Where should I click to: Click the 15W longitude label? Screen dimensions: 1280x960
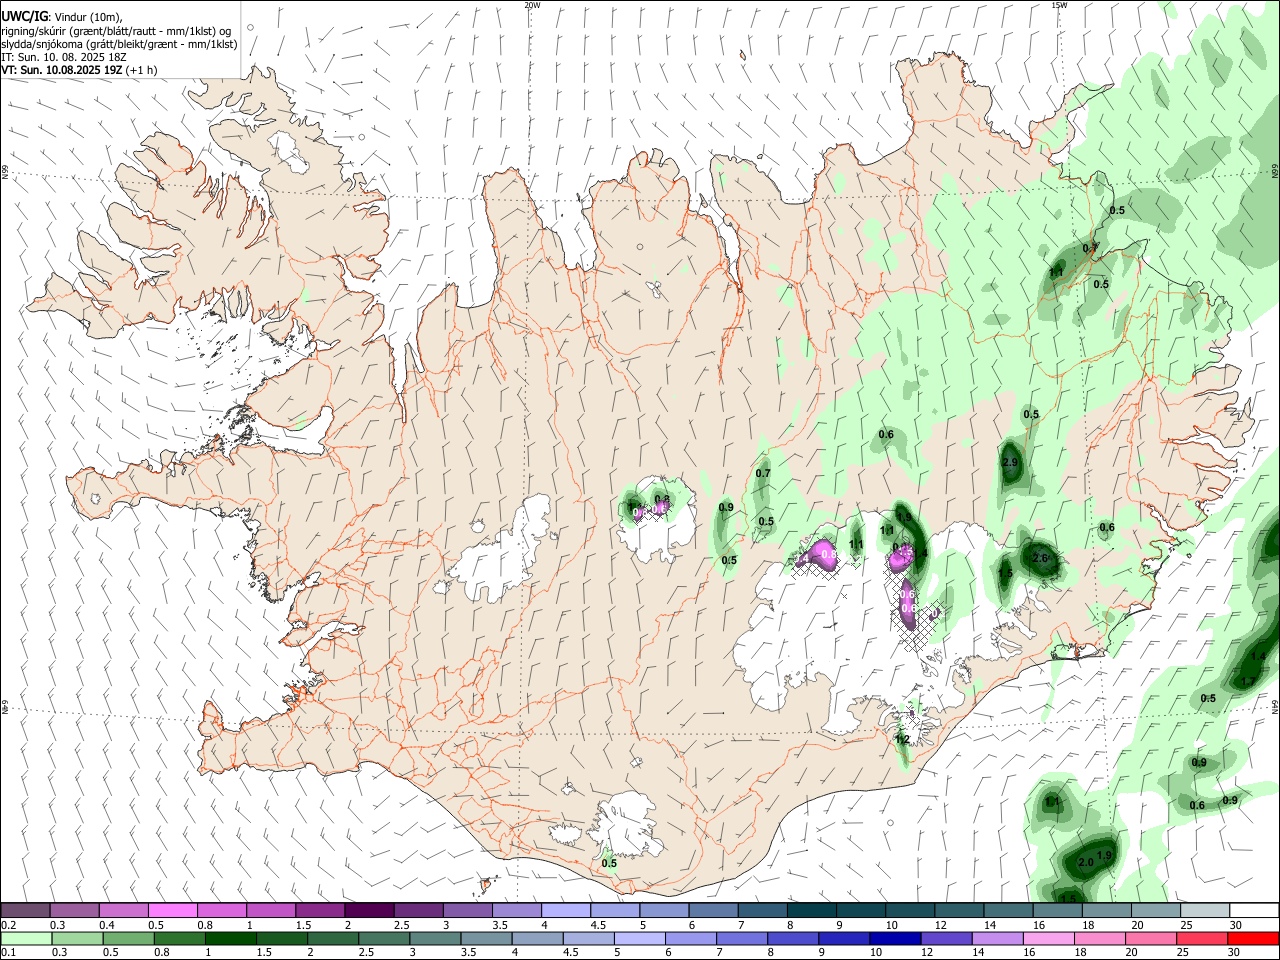tap(1059, 5)
